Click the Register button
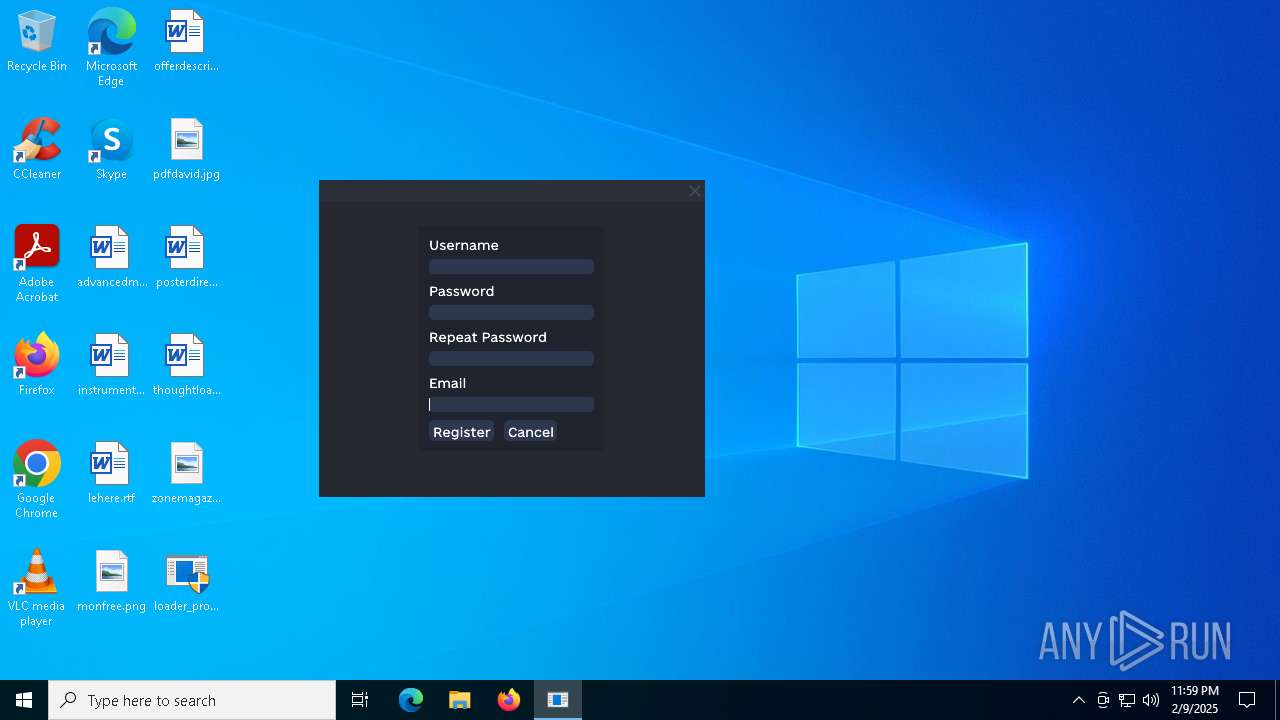The height and width of the screenshot is (720, 1280). 461,432
